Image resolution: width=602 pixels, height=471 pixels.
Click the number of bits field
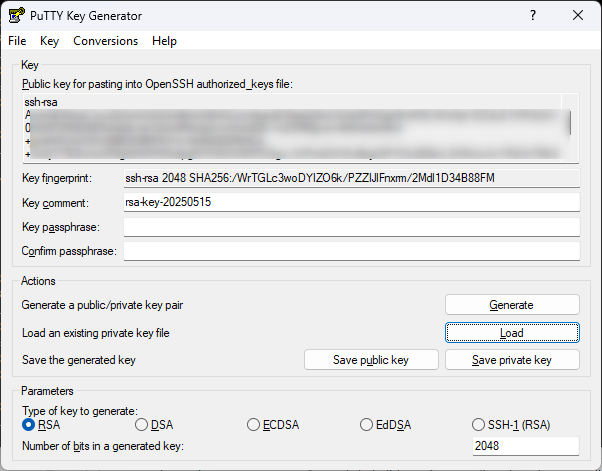(x=526, y=446)
